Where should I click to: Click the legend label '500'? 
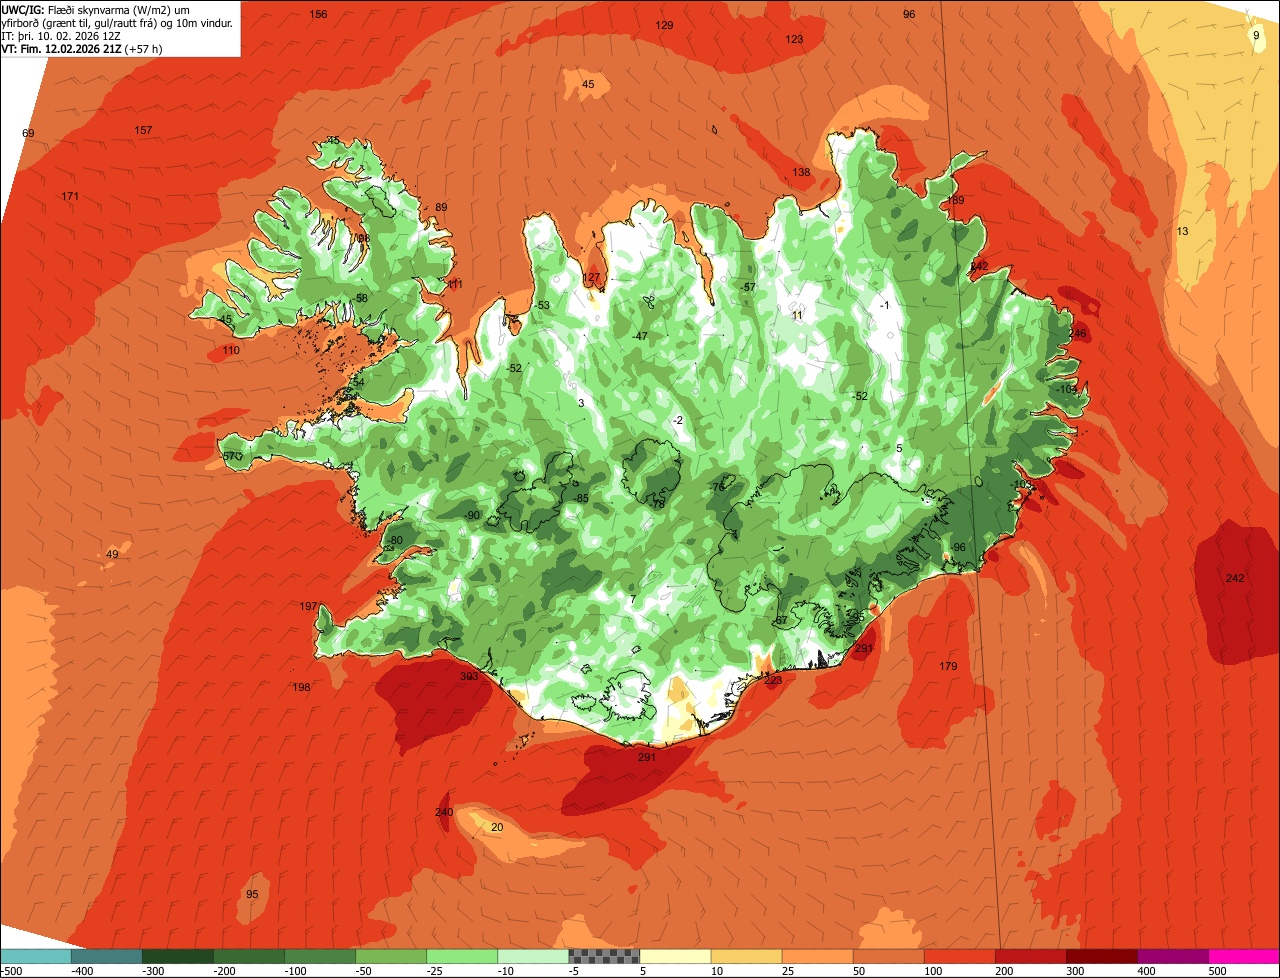[1217, 971]
